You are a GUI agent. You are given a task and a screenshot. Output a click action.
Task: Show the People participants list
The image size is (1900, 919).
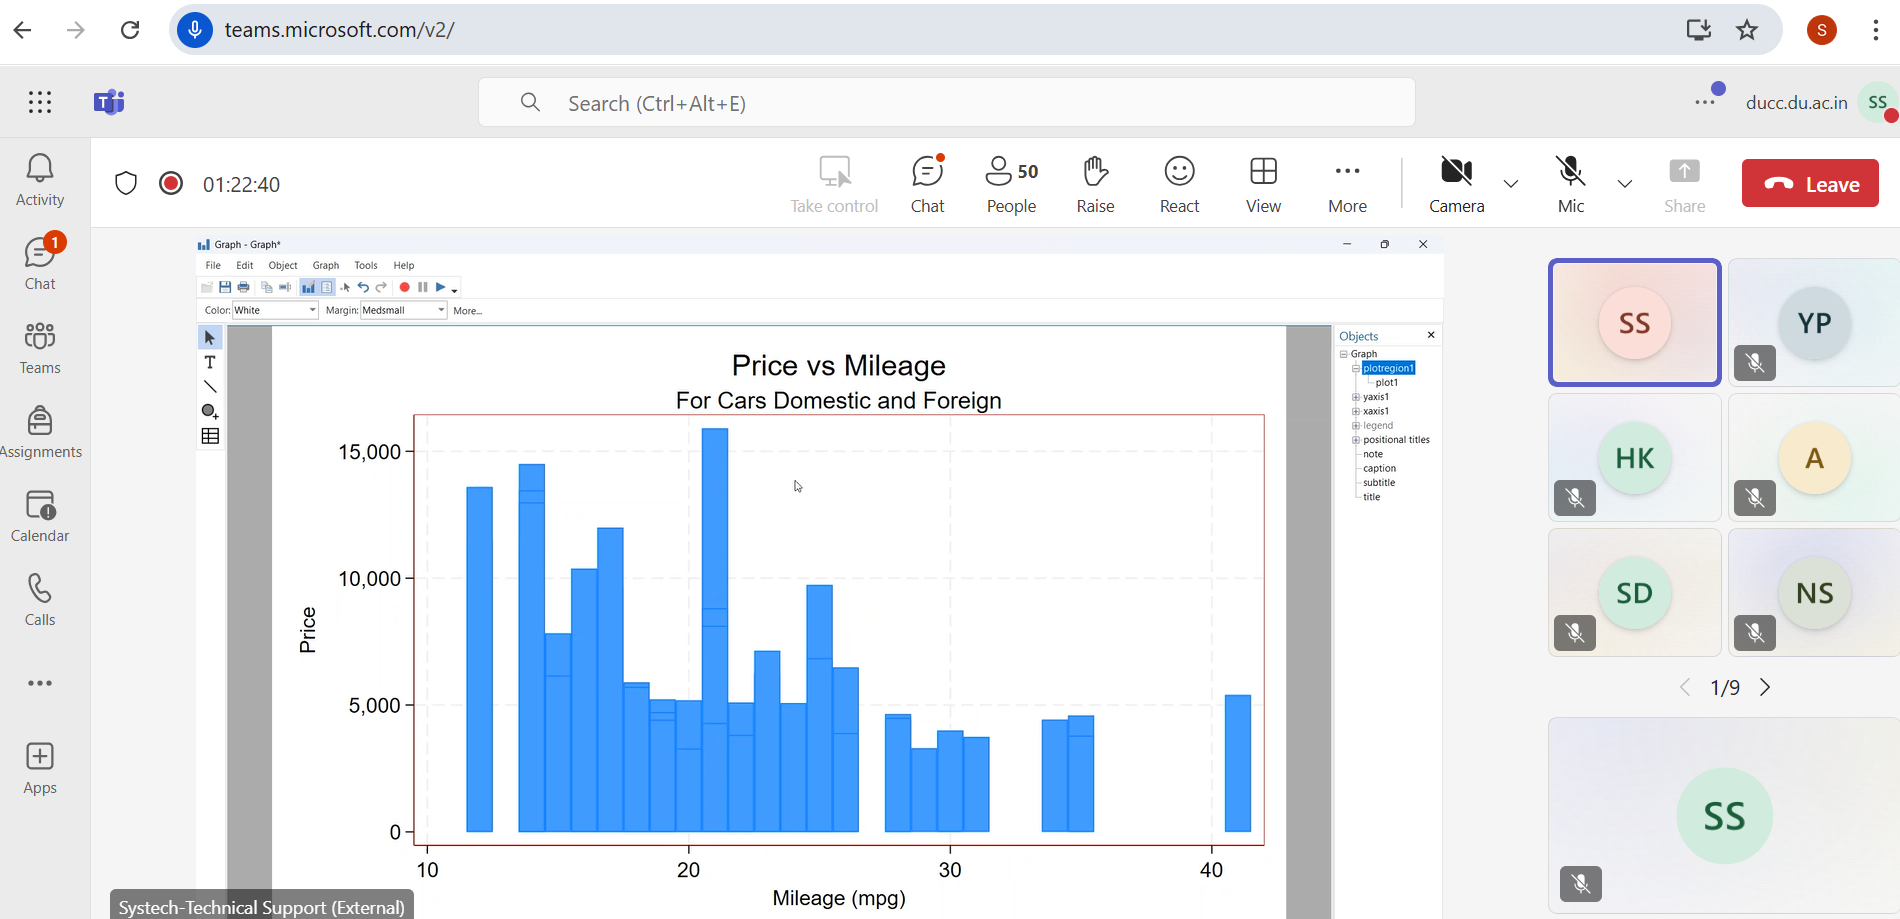tap(1011, 184)
